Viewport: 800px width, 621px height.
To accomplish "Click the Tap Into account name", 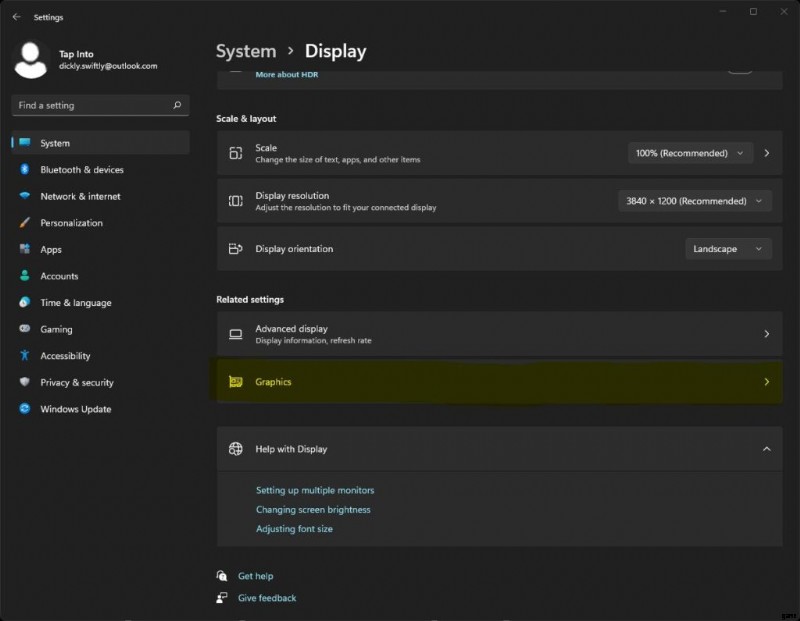I will point(76,54).
